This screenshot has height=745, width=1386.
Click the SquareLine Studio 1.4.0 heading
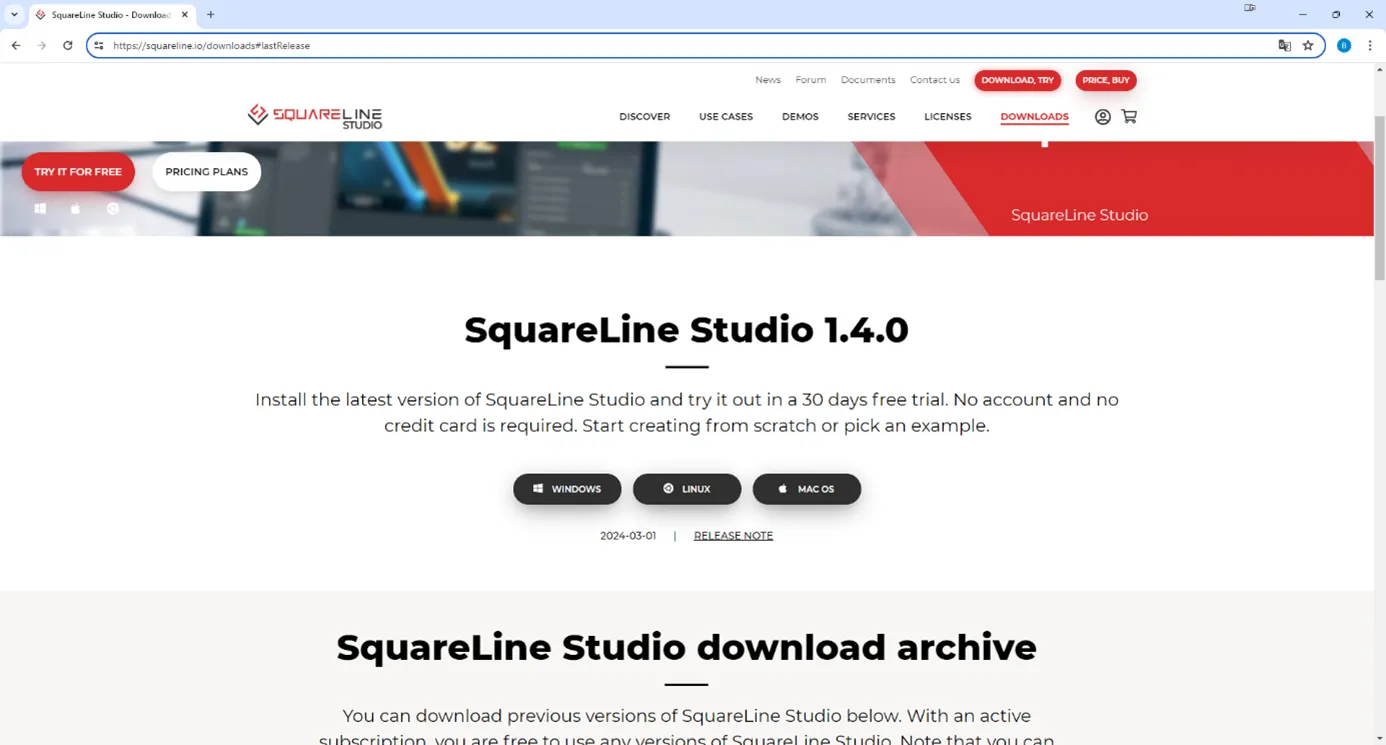[687, 330]
